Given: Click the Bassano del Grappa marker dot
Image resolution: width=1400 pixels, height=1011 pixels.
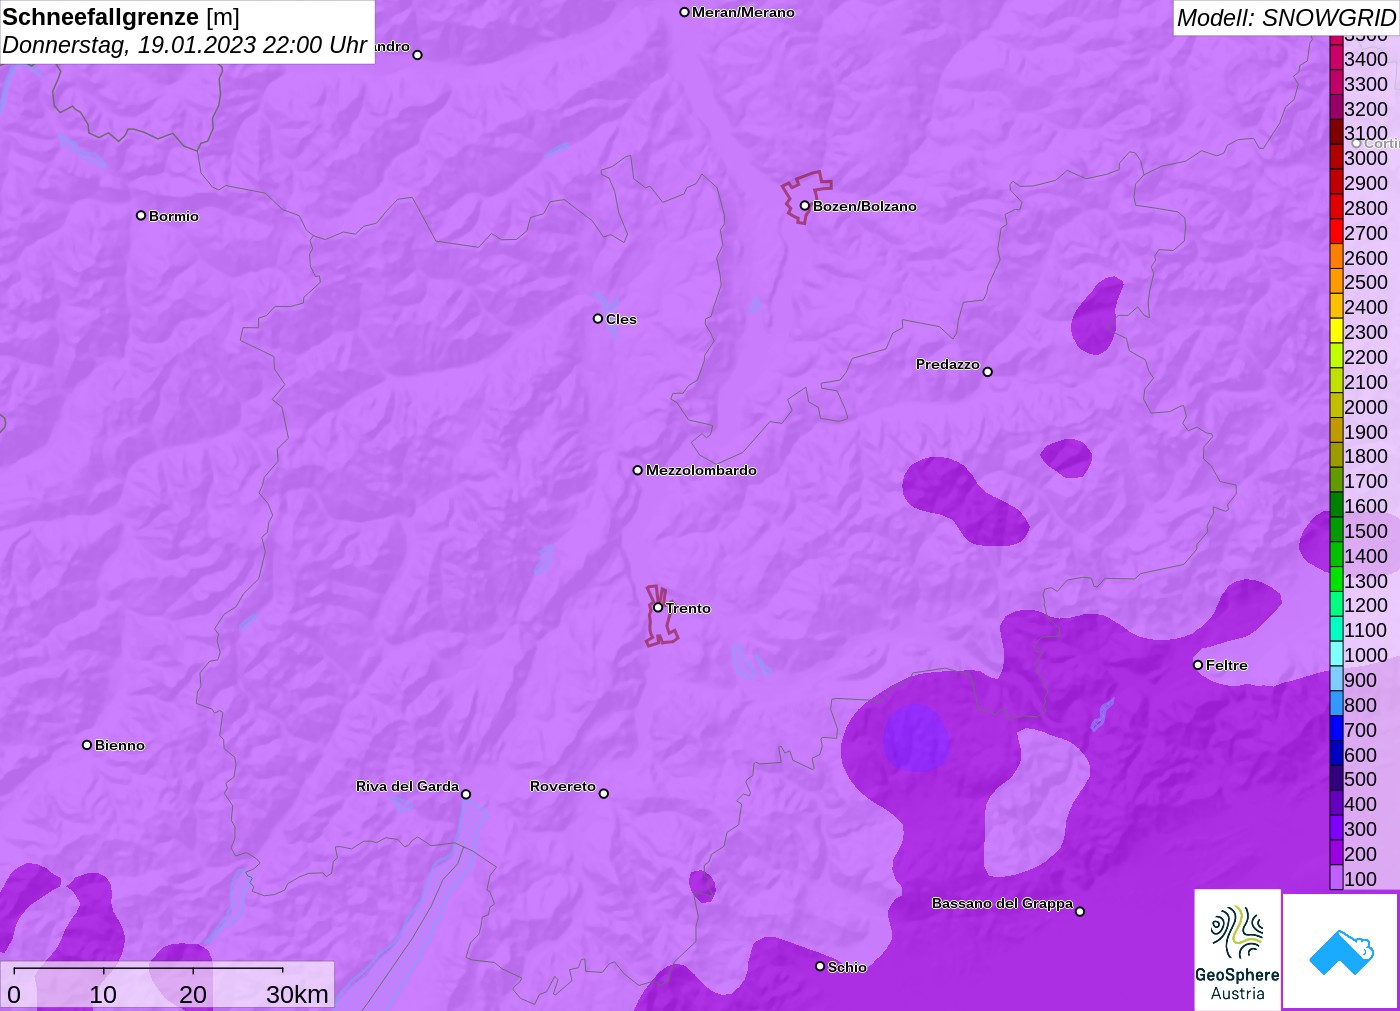Looking at the screenshot, I should tap(1080, 911).
